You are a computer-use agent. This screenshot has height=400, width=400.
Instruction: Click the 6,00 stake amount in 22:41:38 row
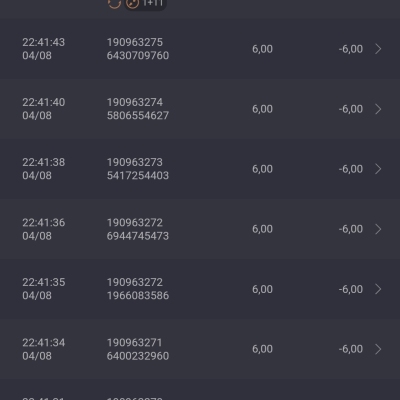tap(262, 169)
